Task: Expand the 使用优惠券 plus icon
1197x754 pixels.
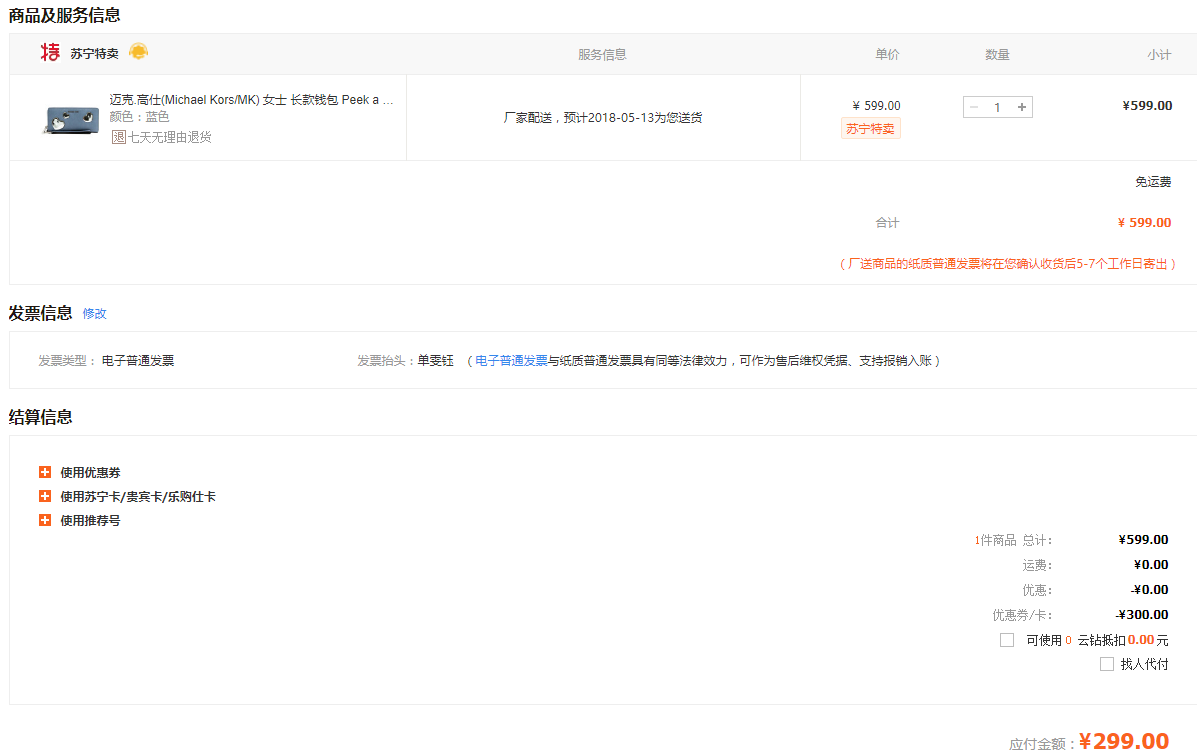Action: (45, 472)
